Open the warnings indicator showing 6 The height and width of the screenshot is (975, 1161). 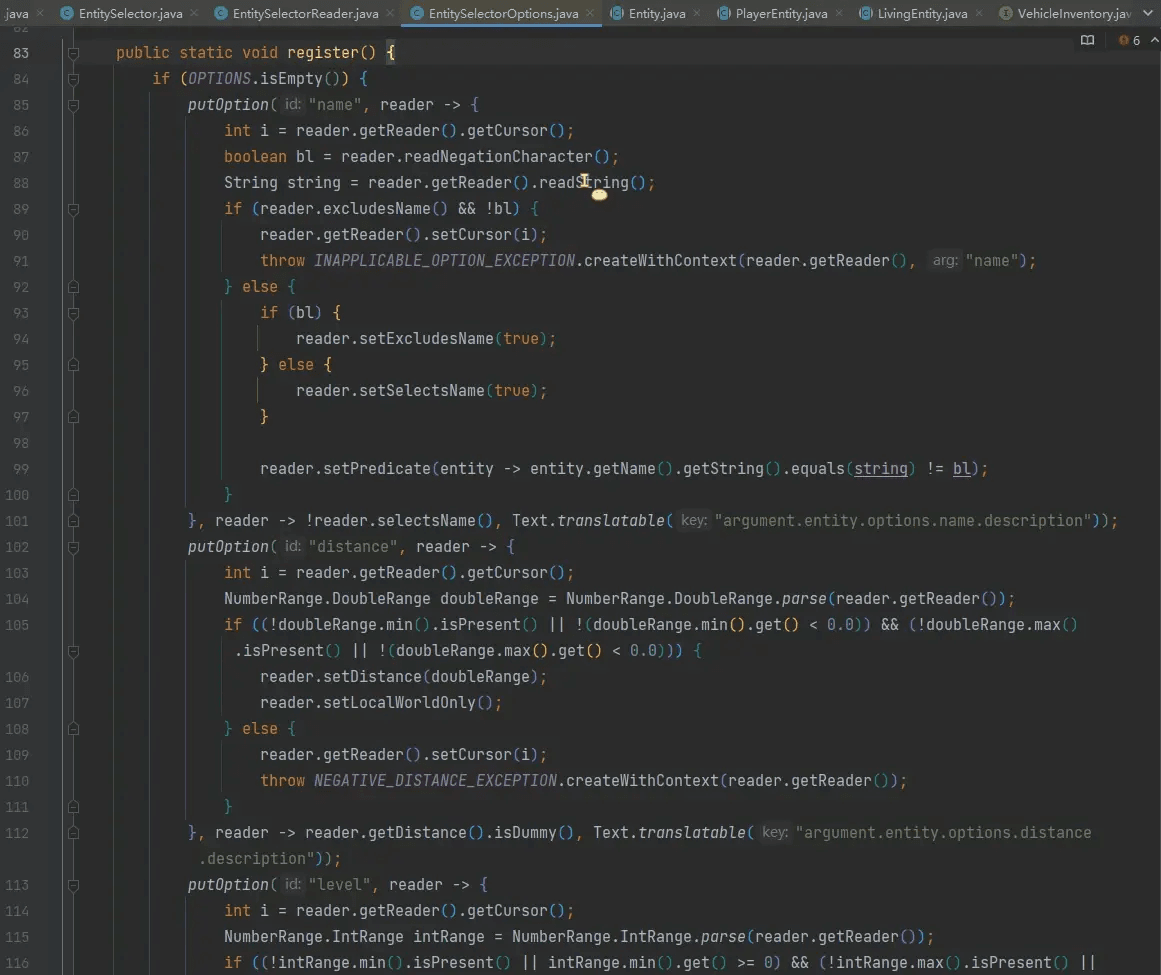tap(1129, 40)
